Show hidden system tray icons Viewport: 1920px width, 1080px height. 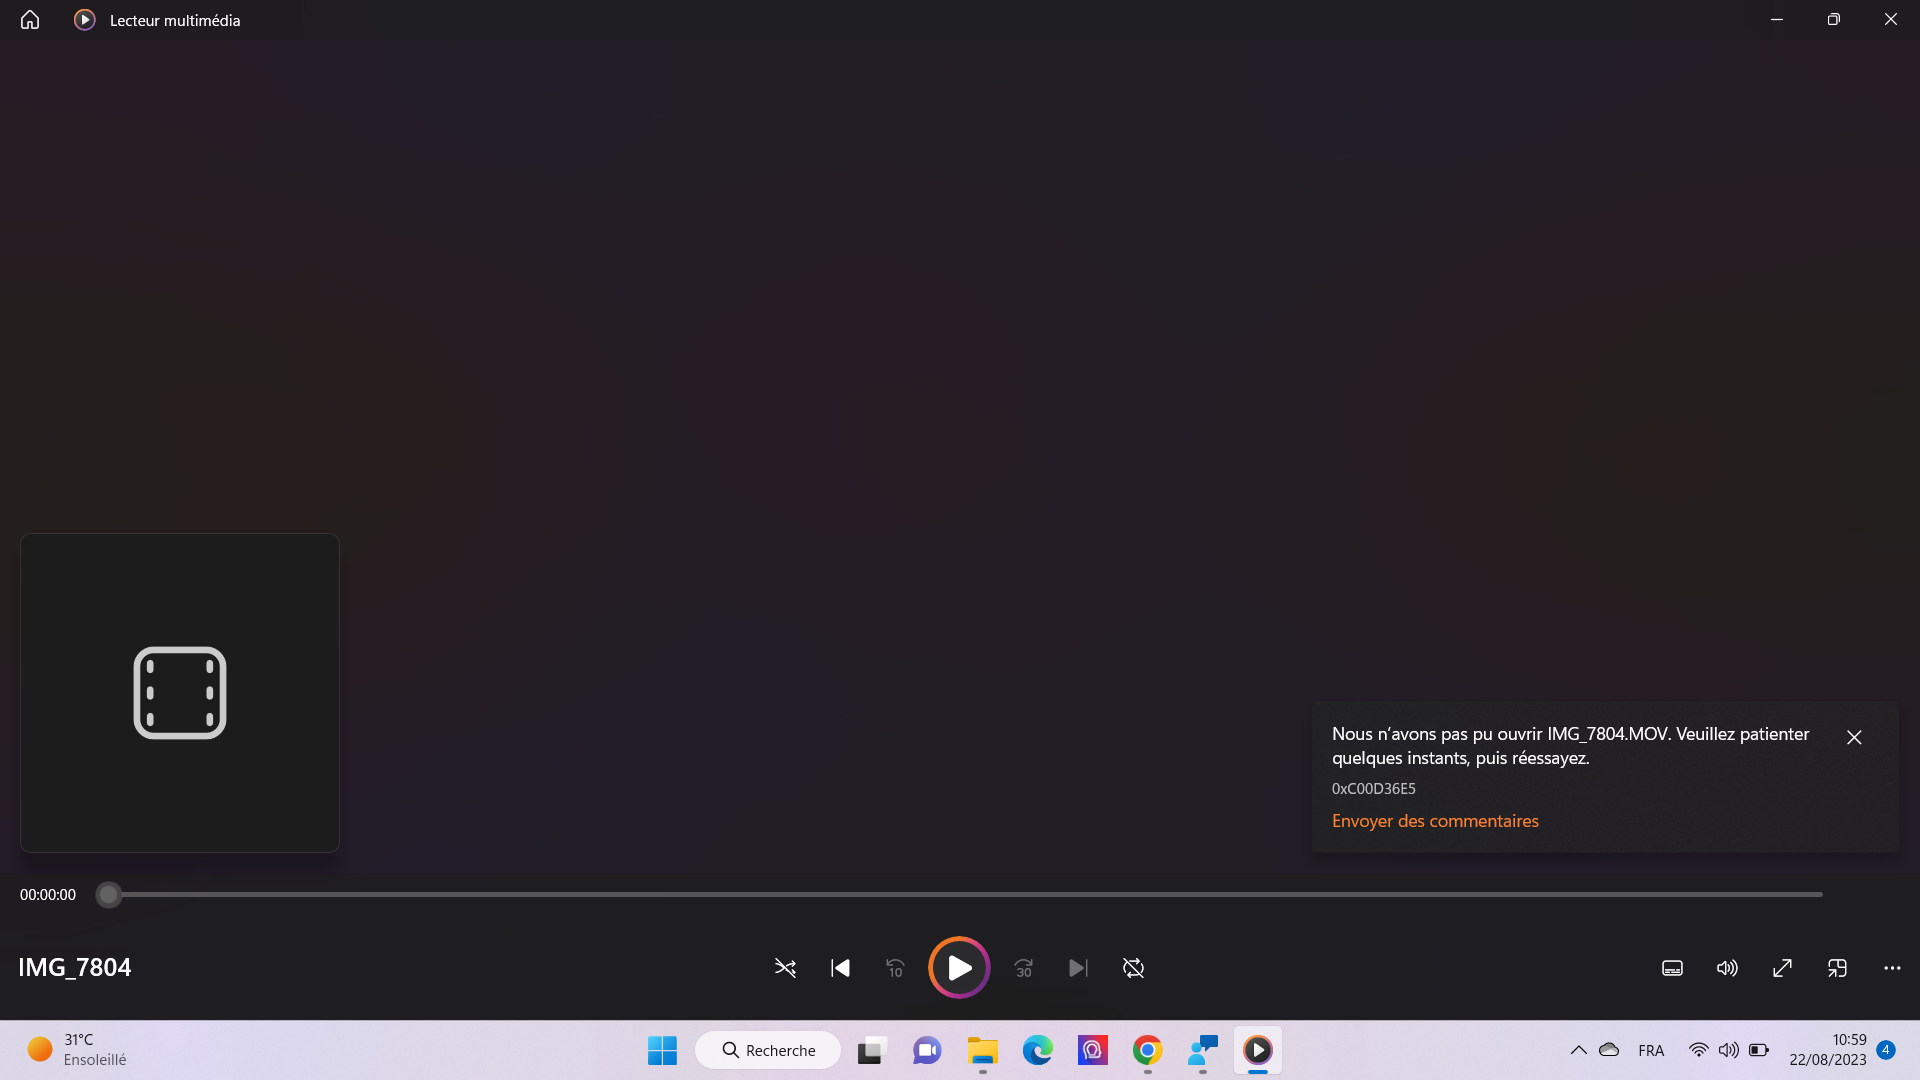tap(1578, 1050)
